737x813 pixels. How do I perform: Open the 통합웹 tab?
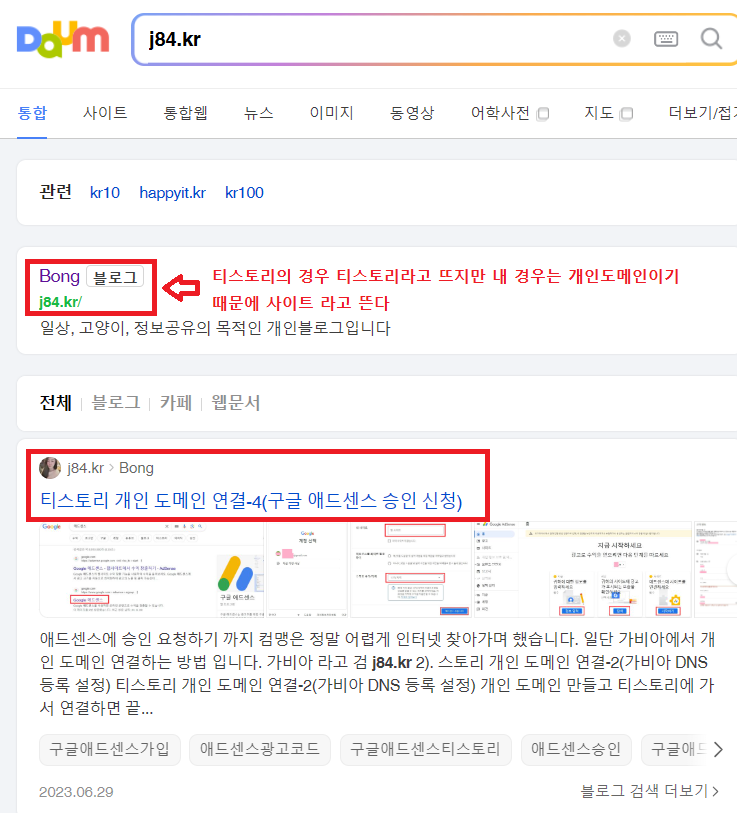coord(185,113)
